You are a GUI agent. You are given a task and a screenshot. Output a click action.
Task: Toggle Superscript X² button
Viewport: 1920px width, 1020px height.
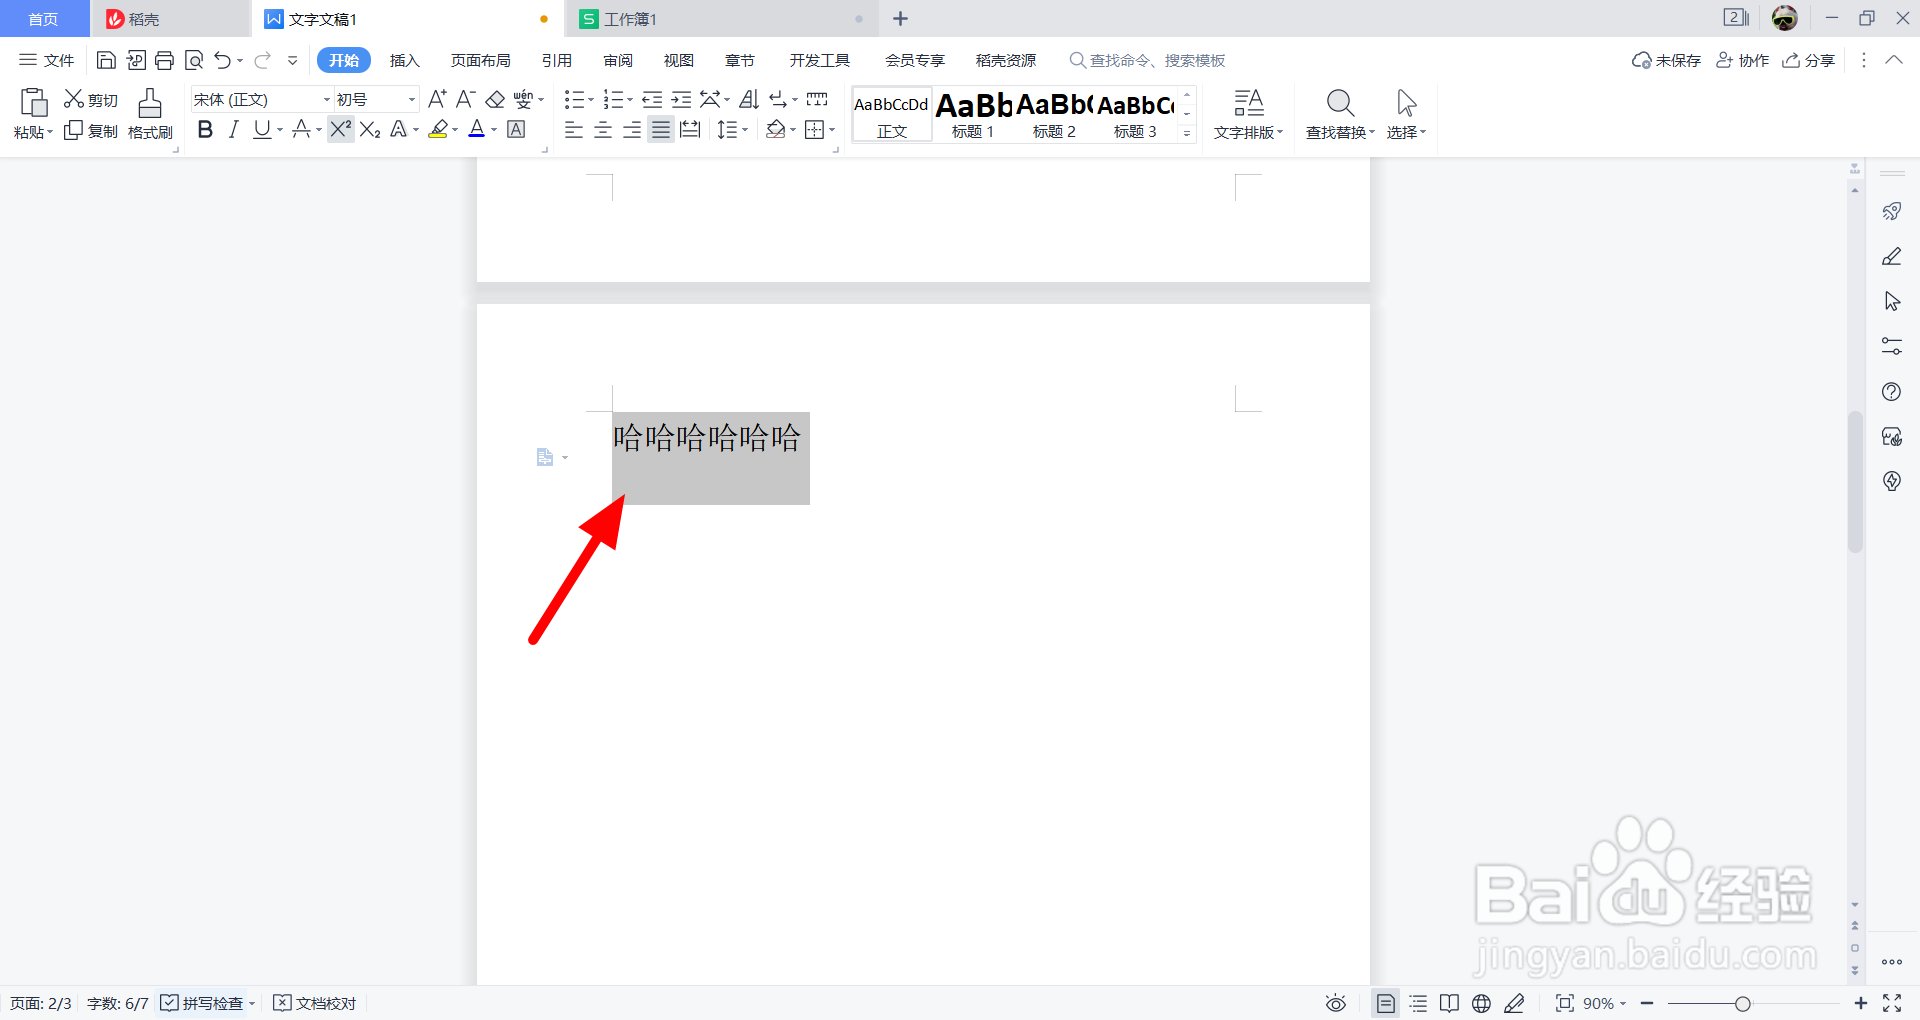pos(341,129)
